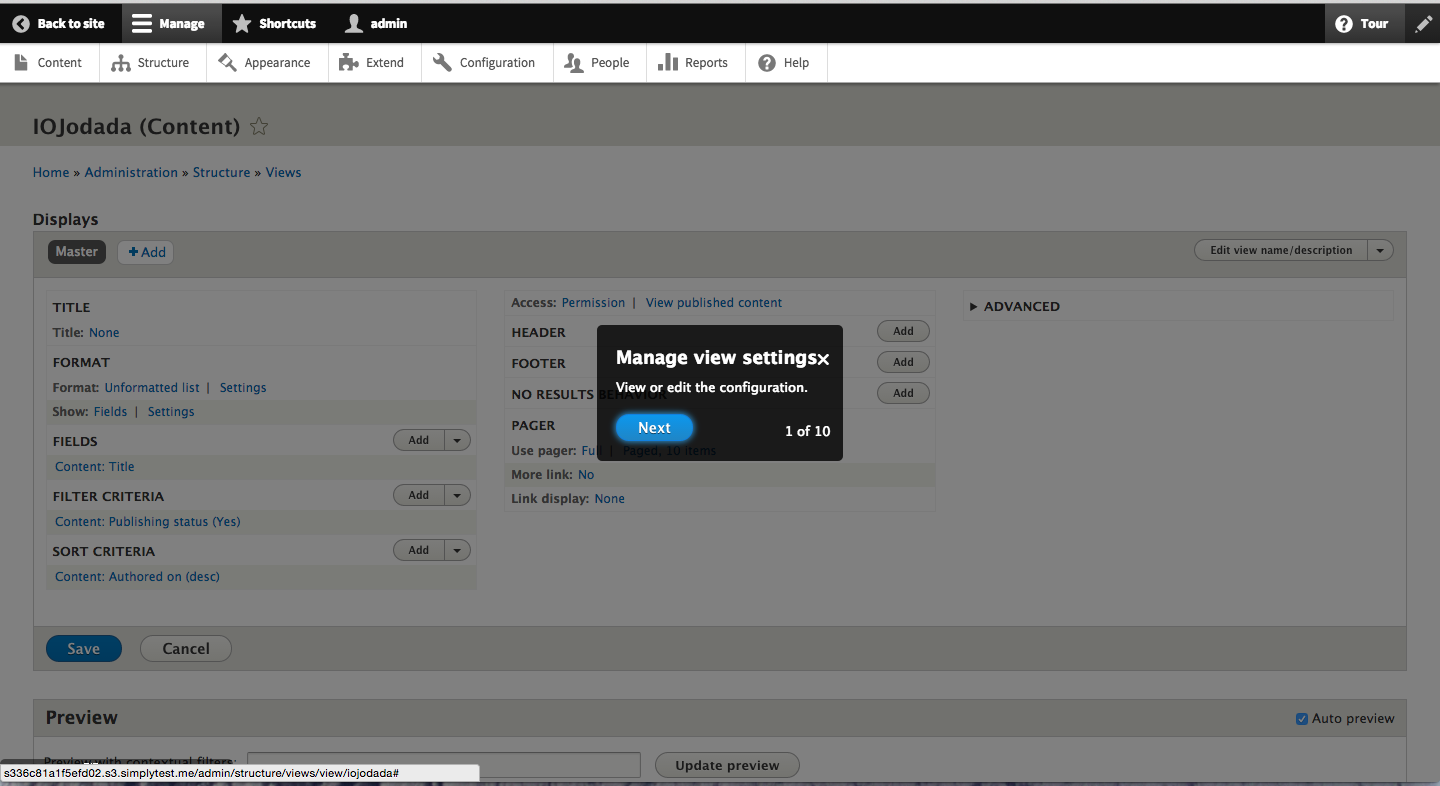Open dropdown next to Filter Criteria Add
Viewport: 1440px width, 786px height.
pyautogui.click(x=457, y=495)
